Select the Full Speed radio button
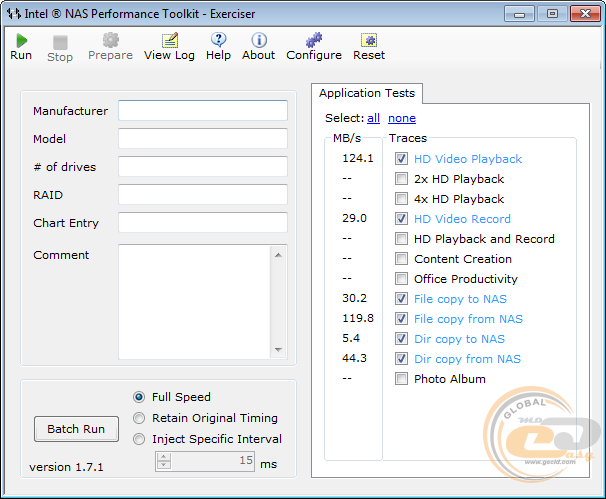This screenshot has height=499, width=606. point(139,397)
